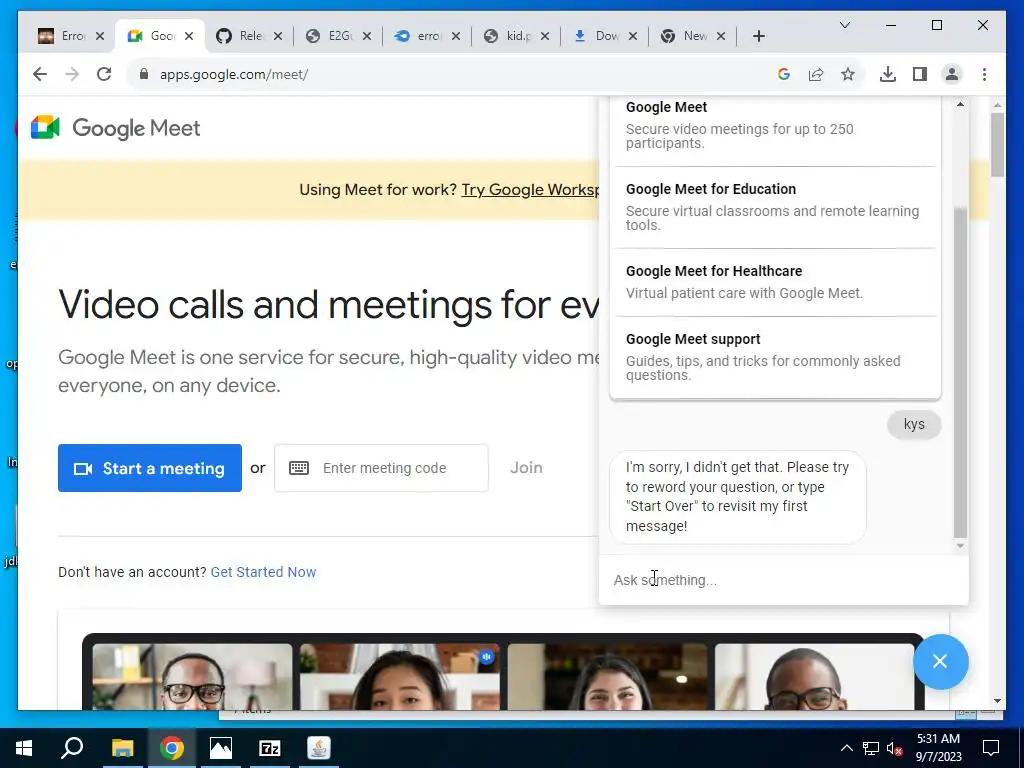This screenshot has height=768, width=1024.
Task: Select the Google Meet chat option
Action: coord(775,125)
